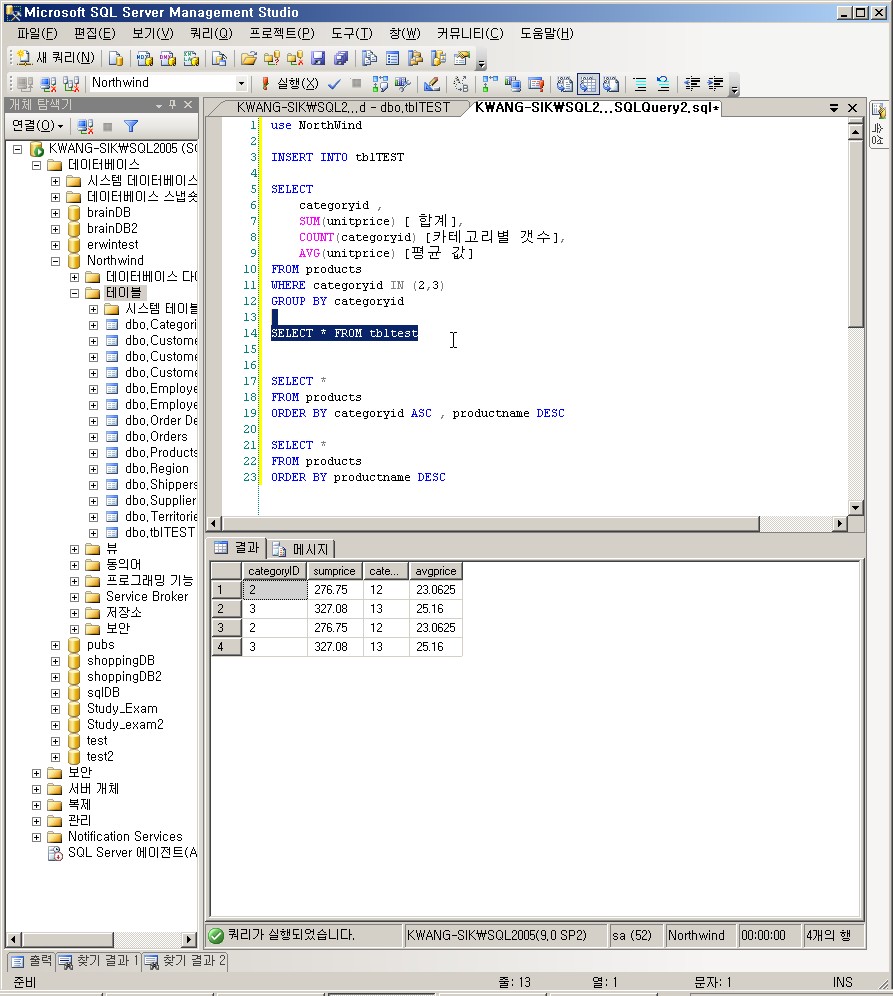The image size is (893, 996).
Task: Click the Disconnect query toolbar icon
Action: 48,83
